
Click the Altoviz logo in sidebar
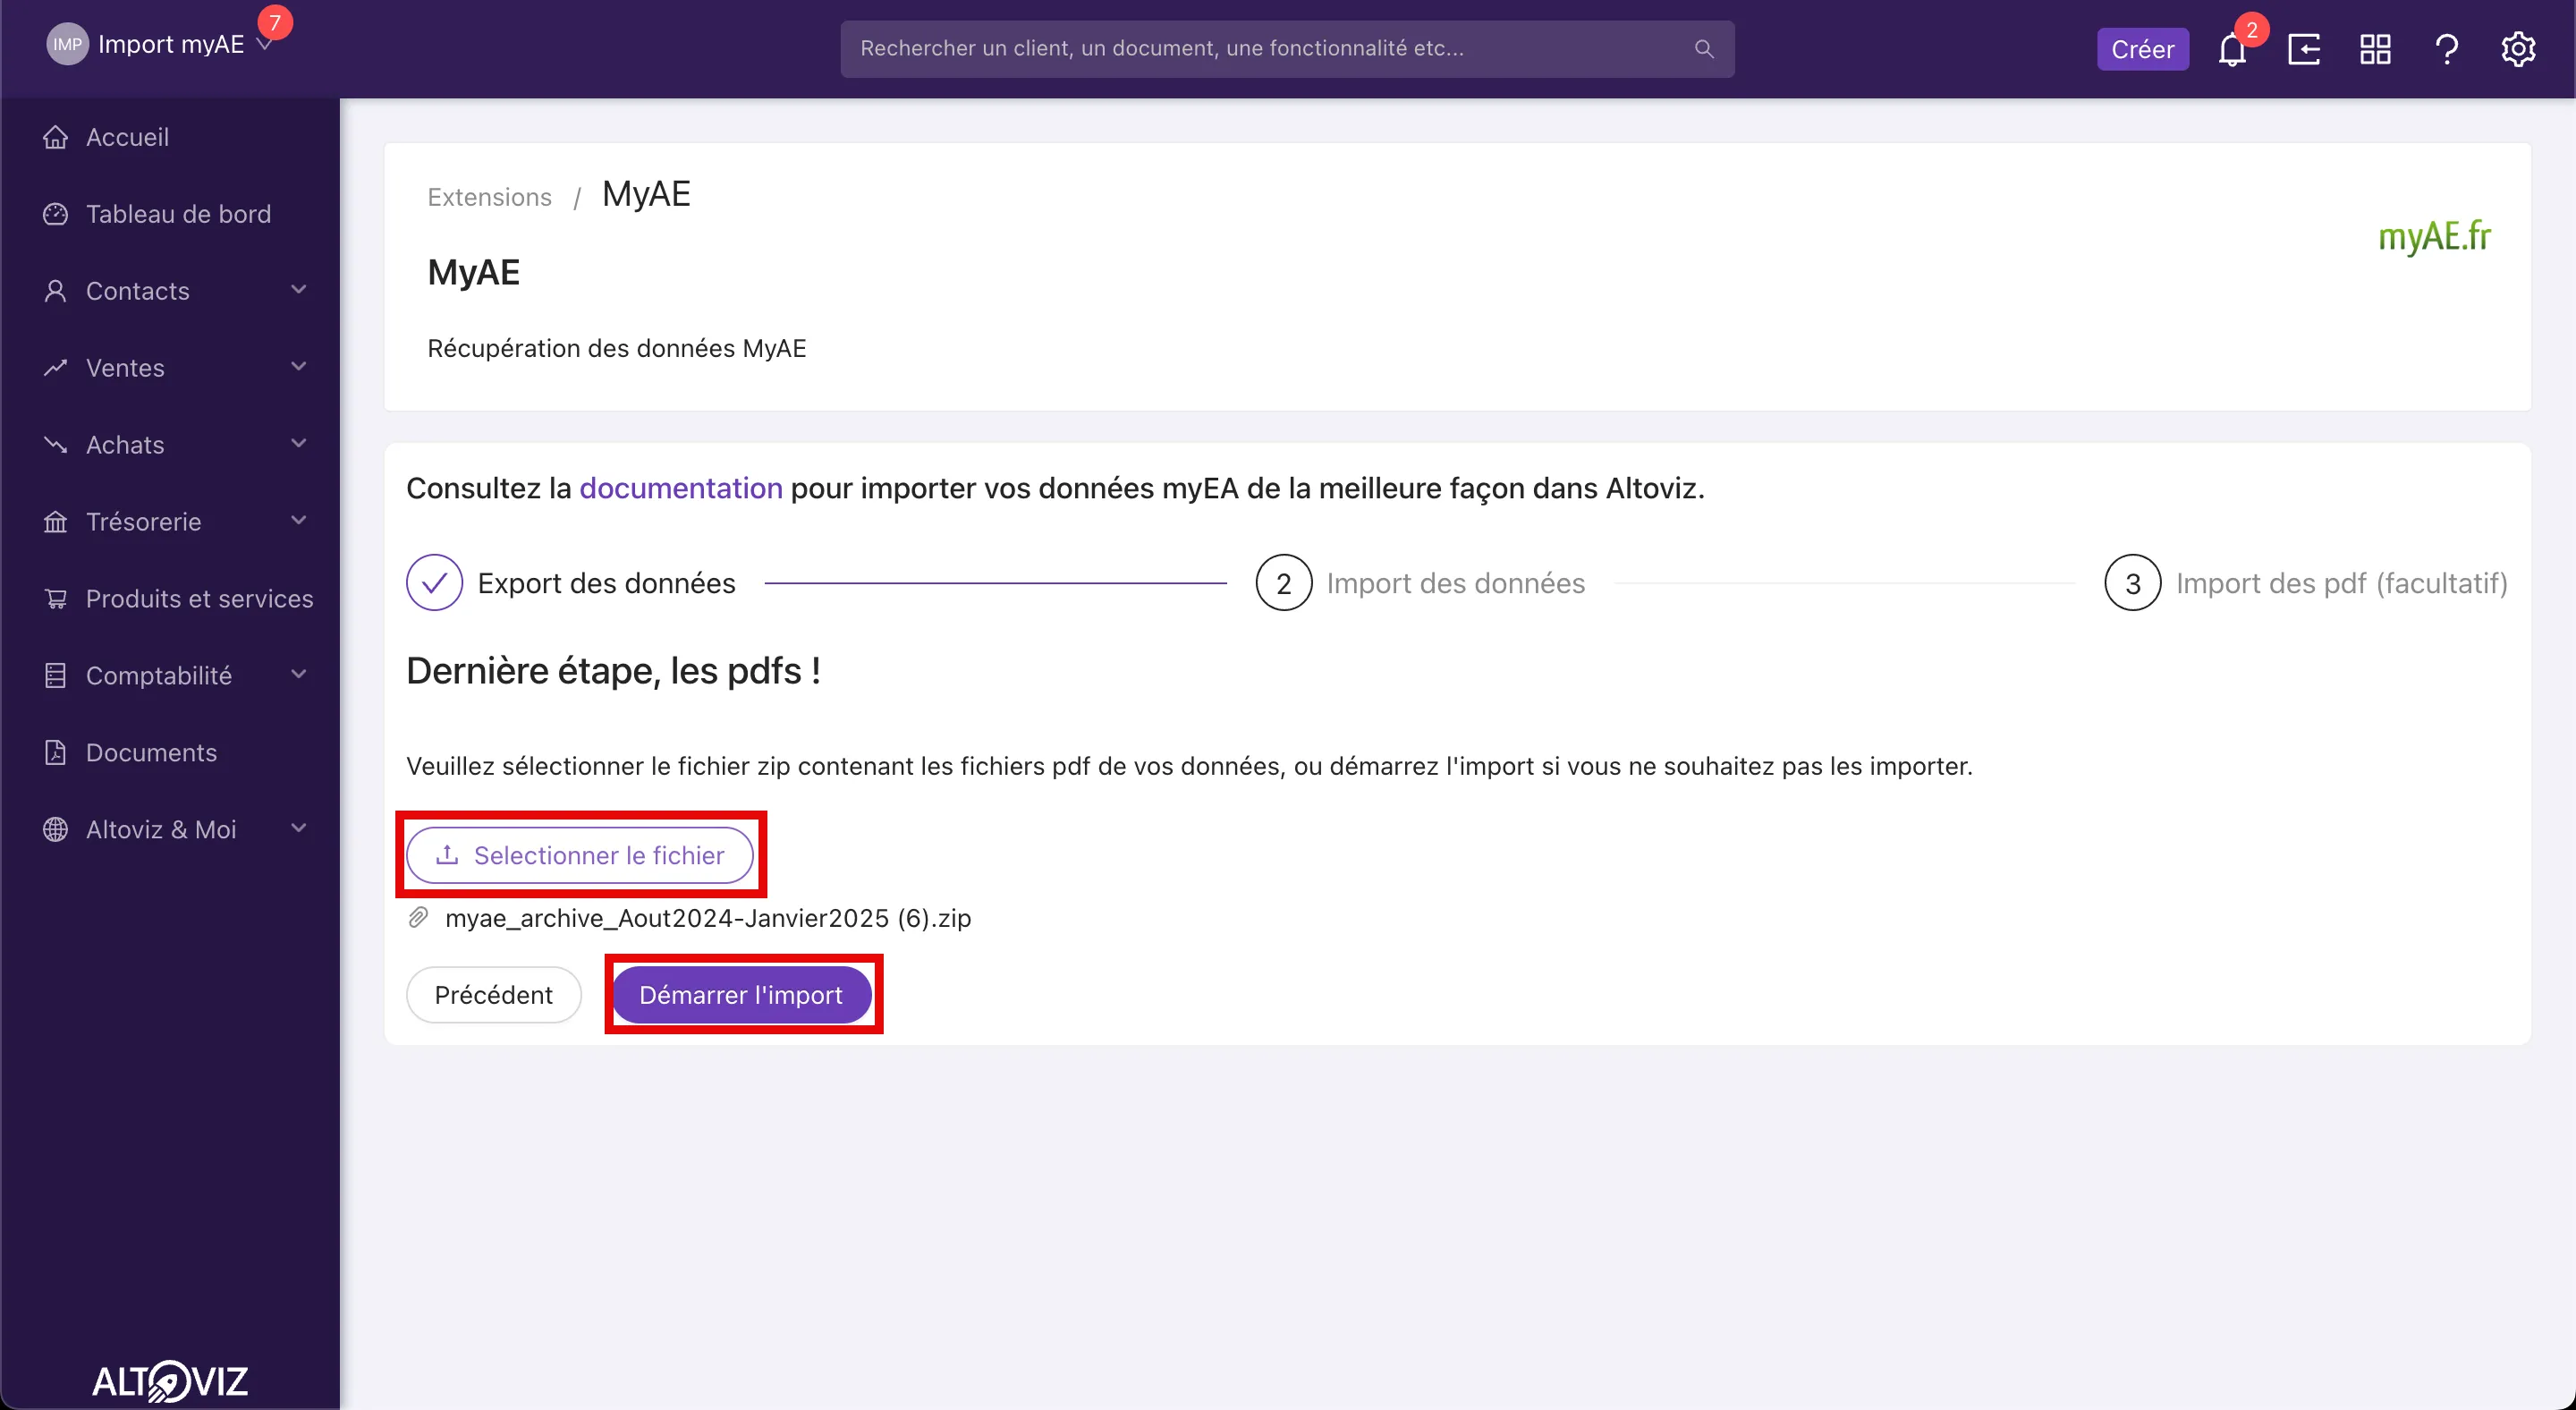pyautogui.click(x=170, y=1381)
